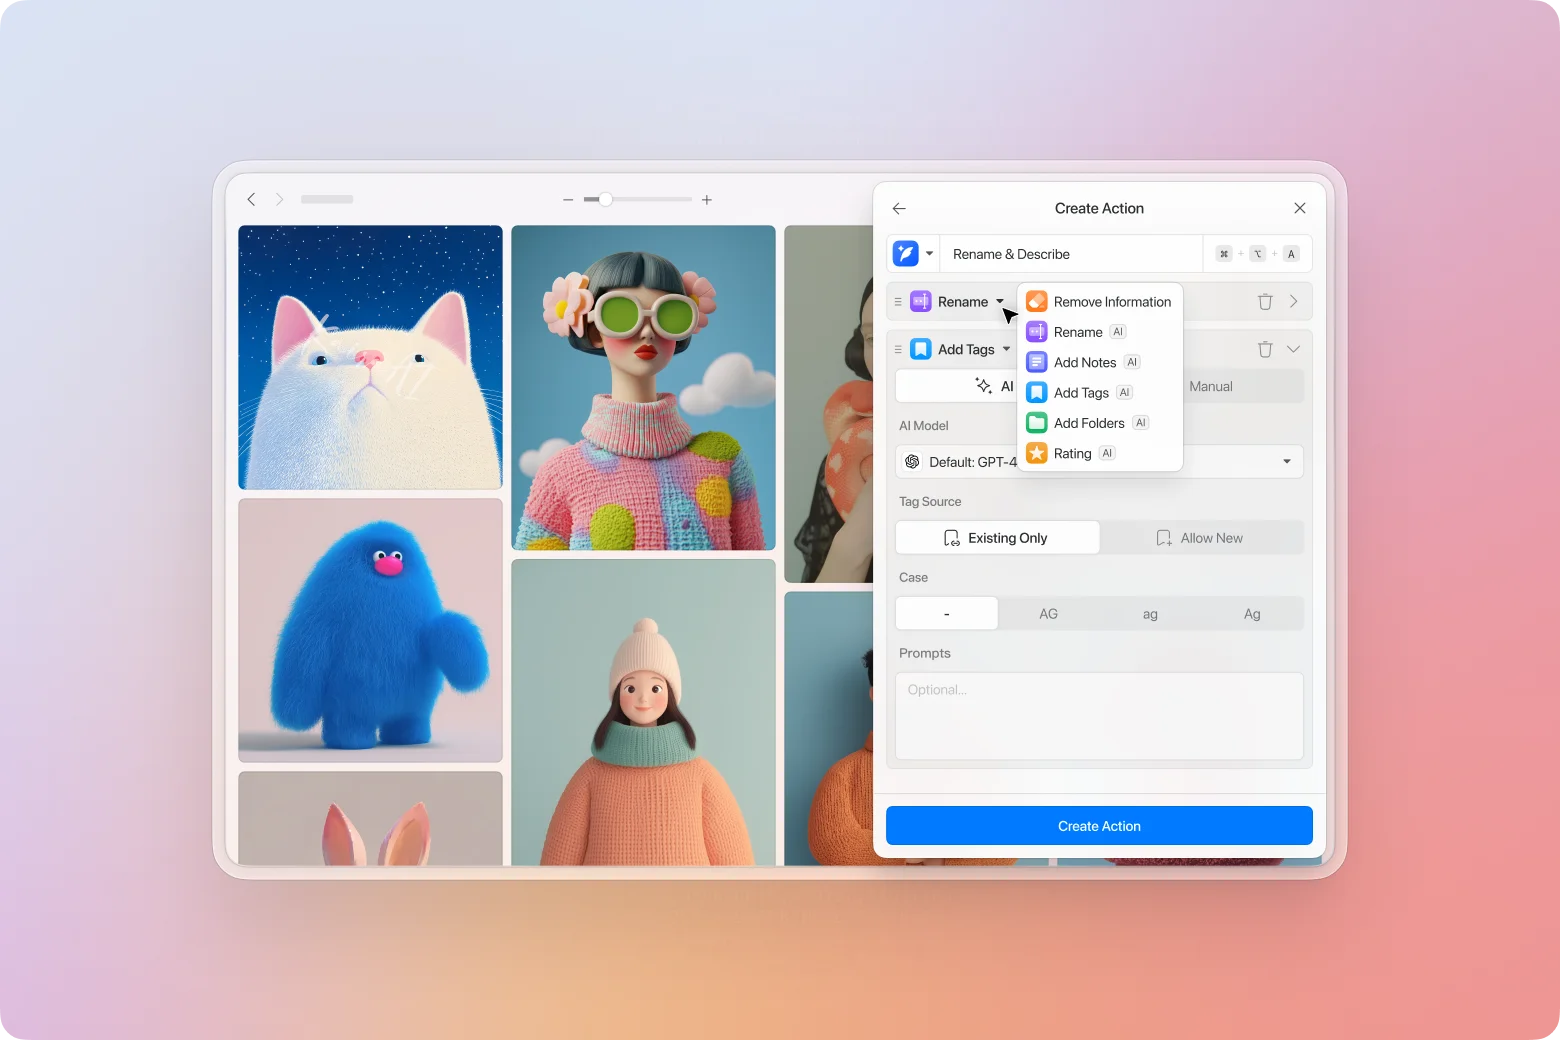Navigate back with the left chevron
Screen dimensions: 1560x1040
[251, 200]
